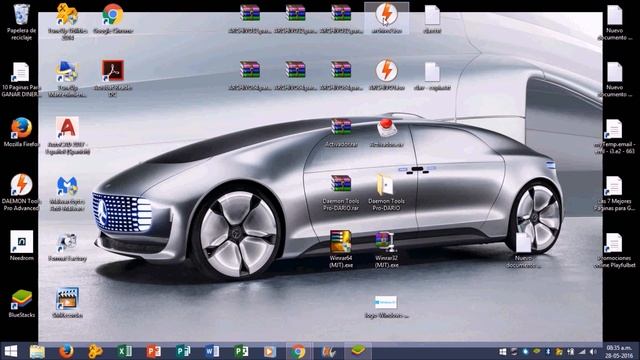Launch the AutoCAD 2017 Español shortcut
This screenshot has width=640, height=360.
pyautogui.click(x=67, y=136)
